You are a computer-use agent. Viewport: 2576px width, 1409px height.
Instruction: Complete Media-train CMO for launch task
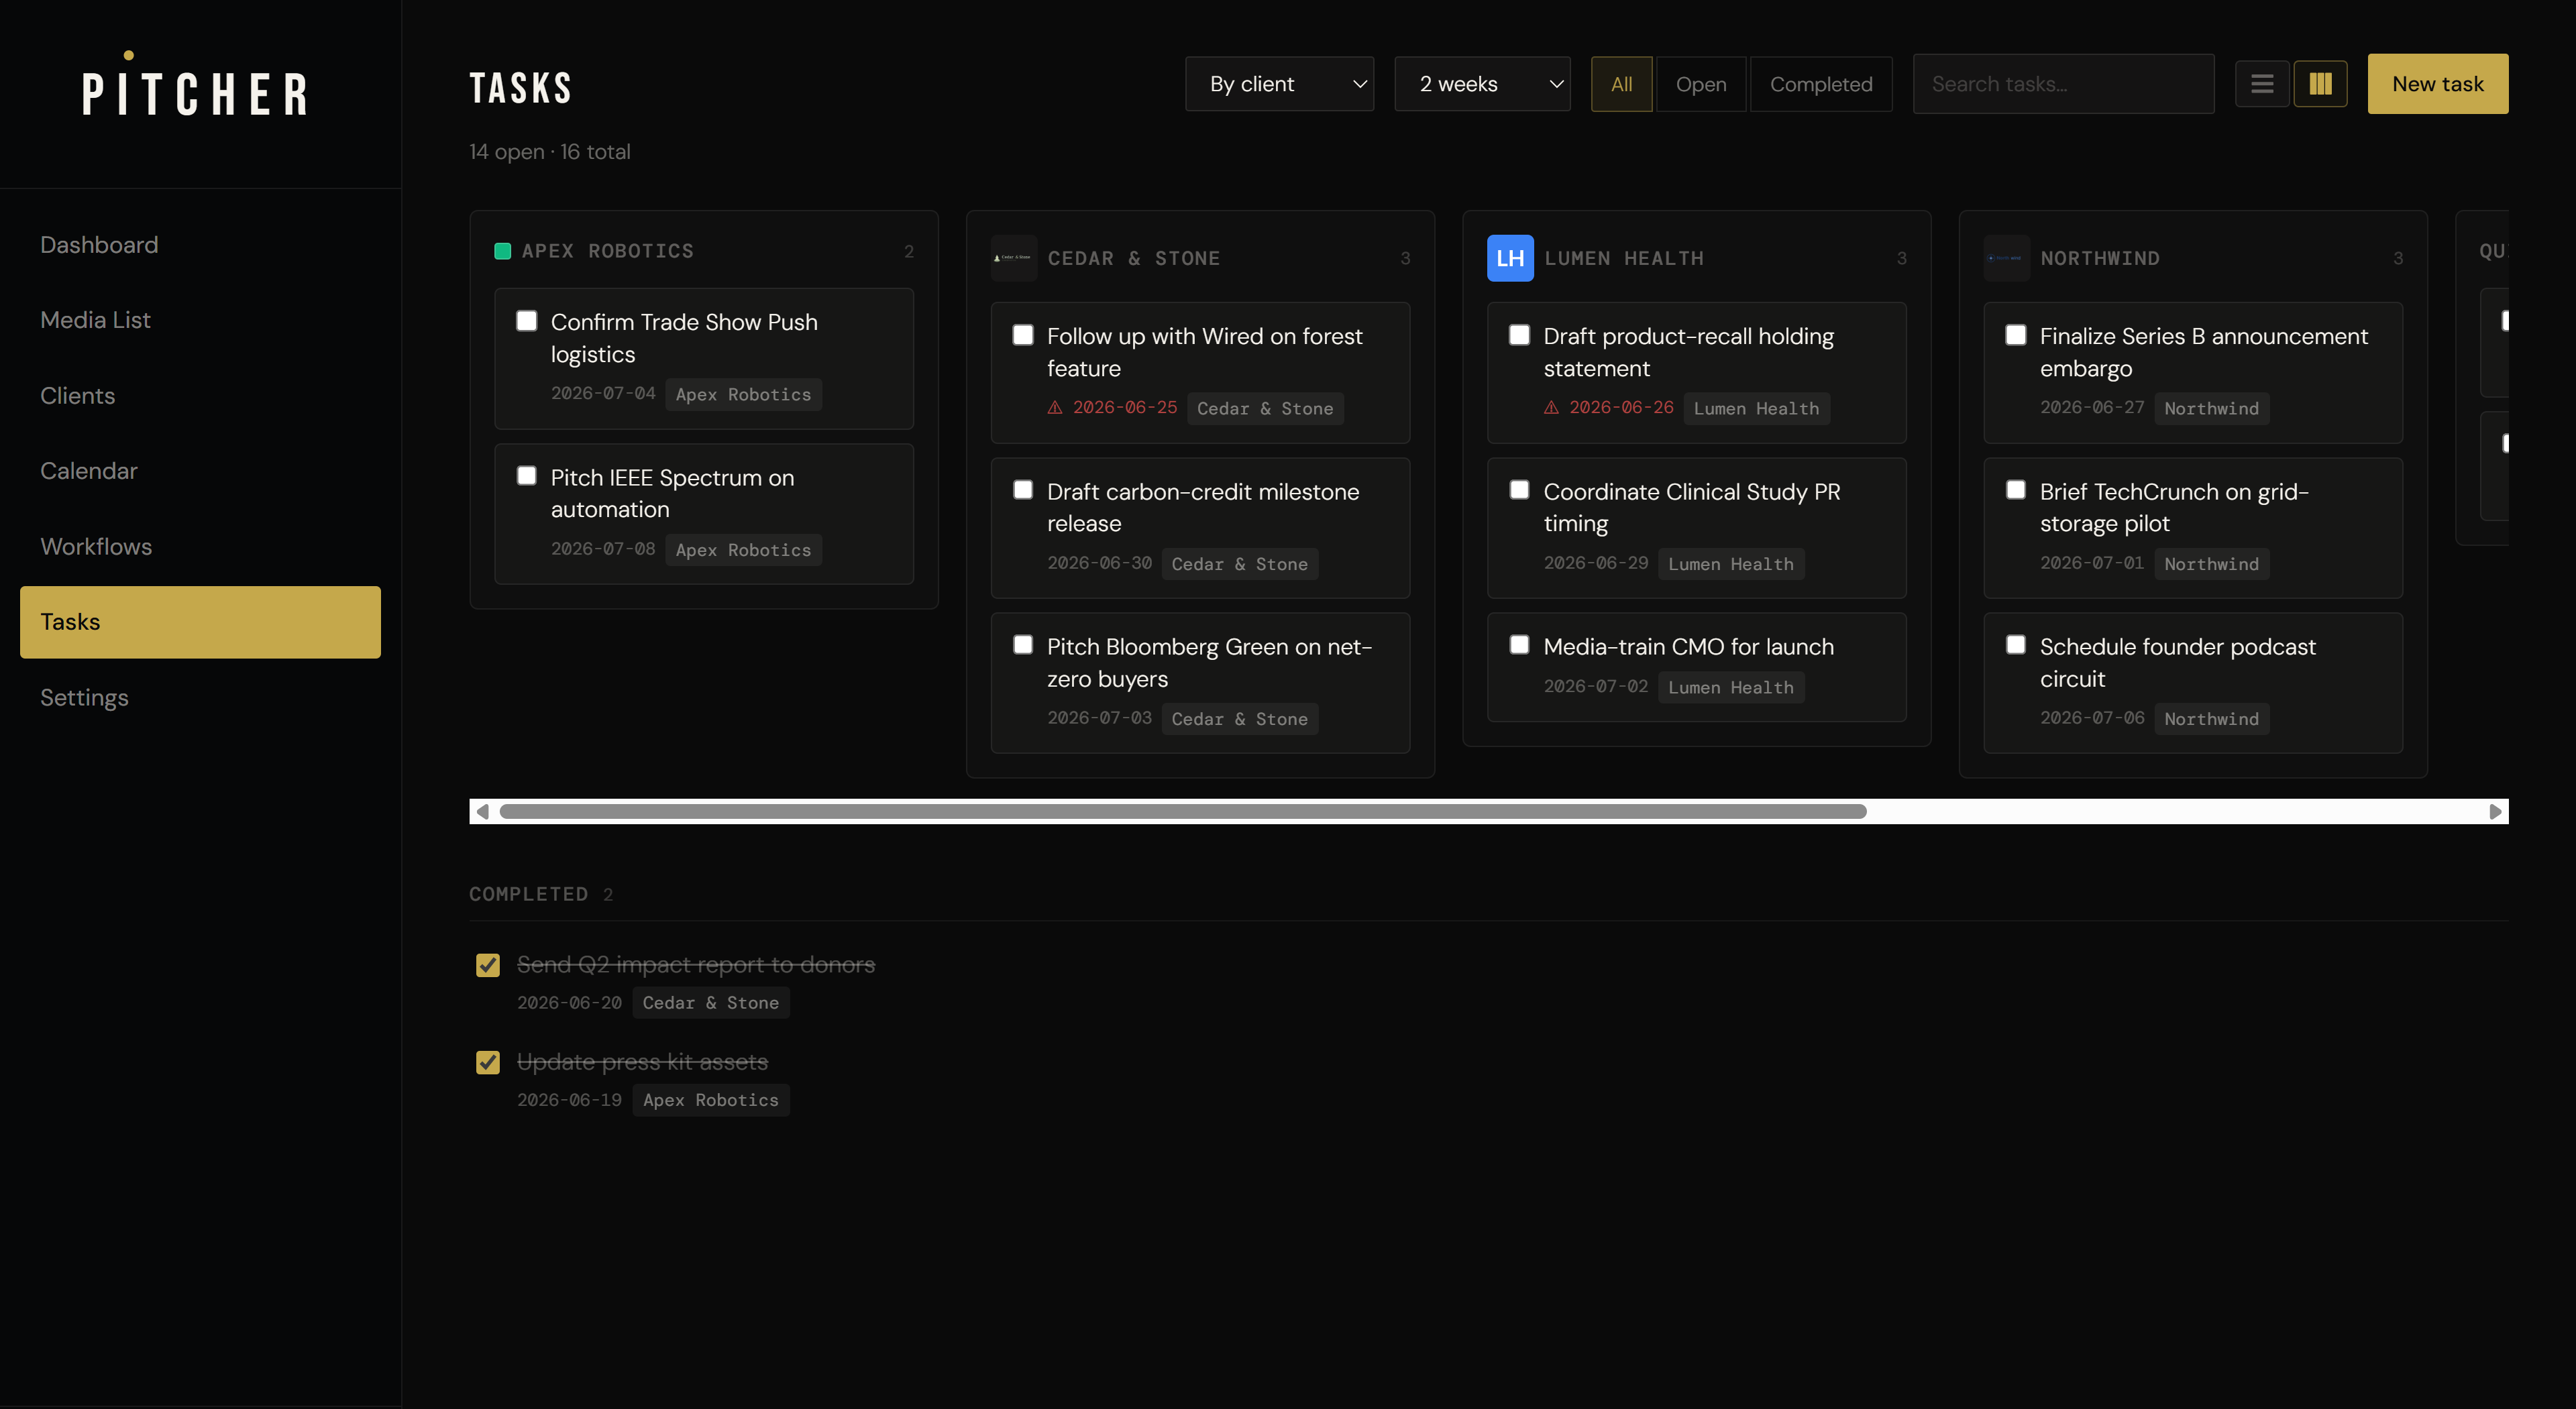click(x=1519, y=644)
